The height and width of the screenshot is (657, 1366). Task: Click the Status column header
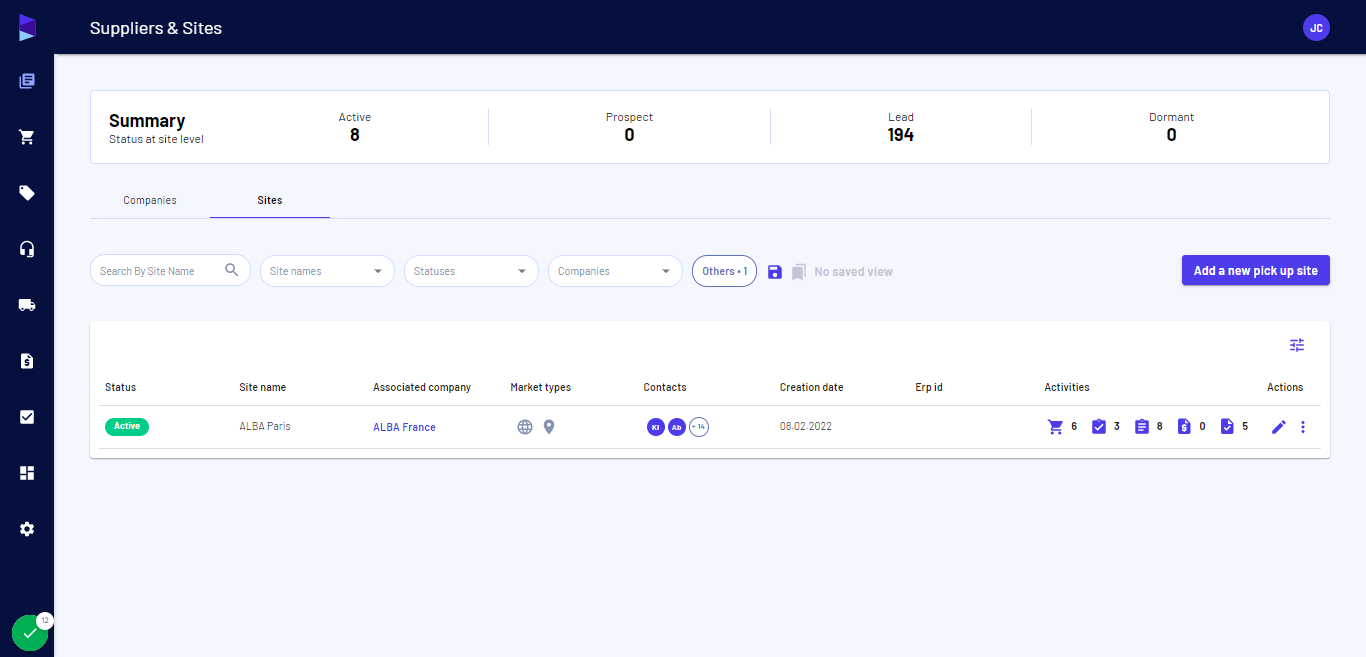click(120, 387)
